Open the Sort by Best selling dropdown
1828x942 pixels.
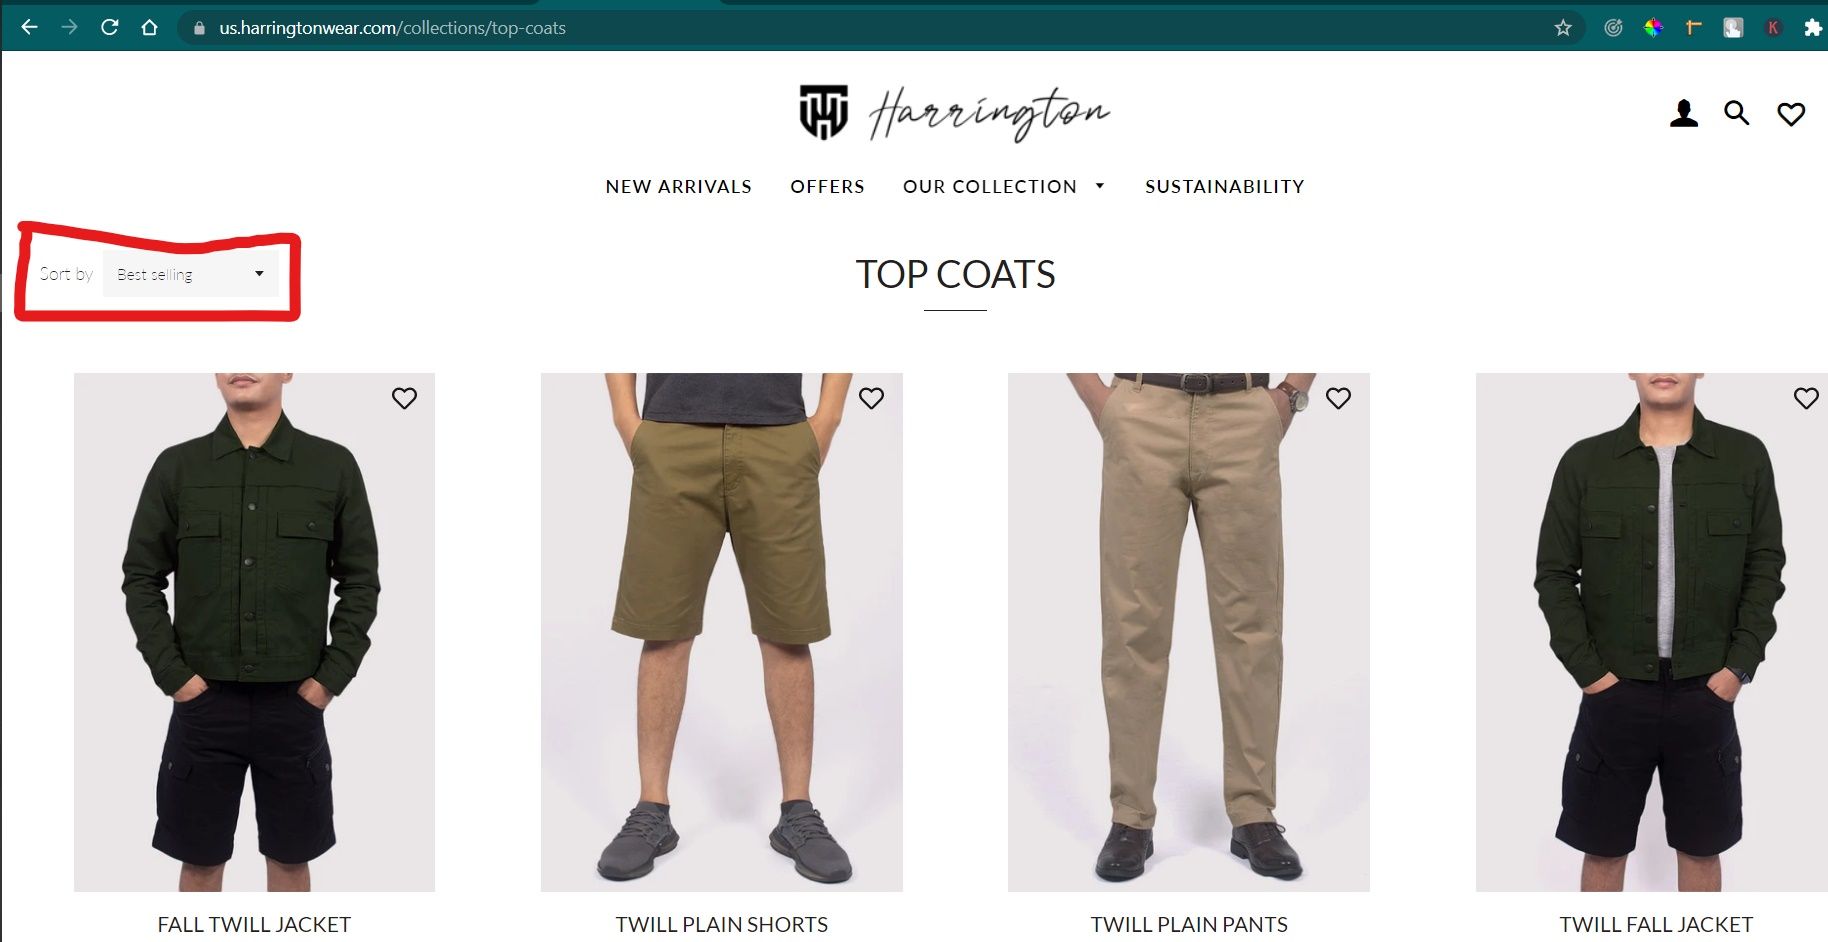coord(191,274)
